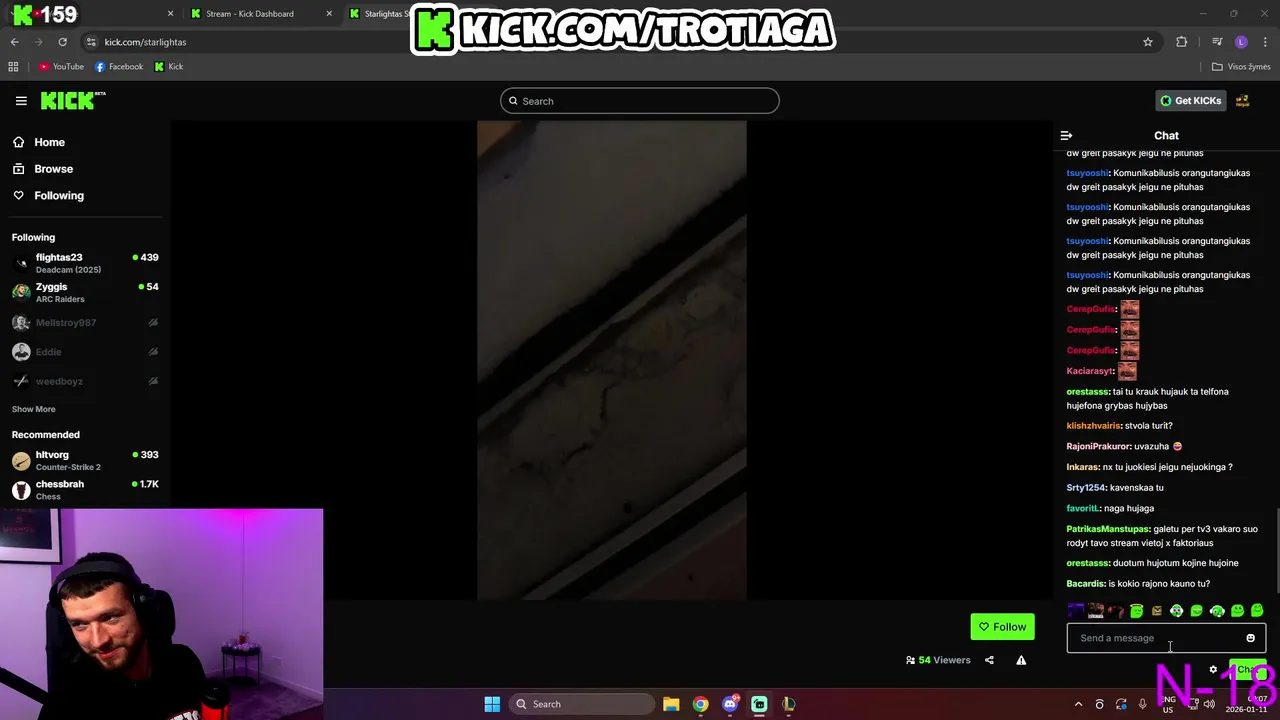Open the Windows Start menu
Image resolution: width=1280 pixels, height=720 pixels.
point(492,704)
